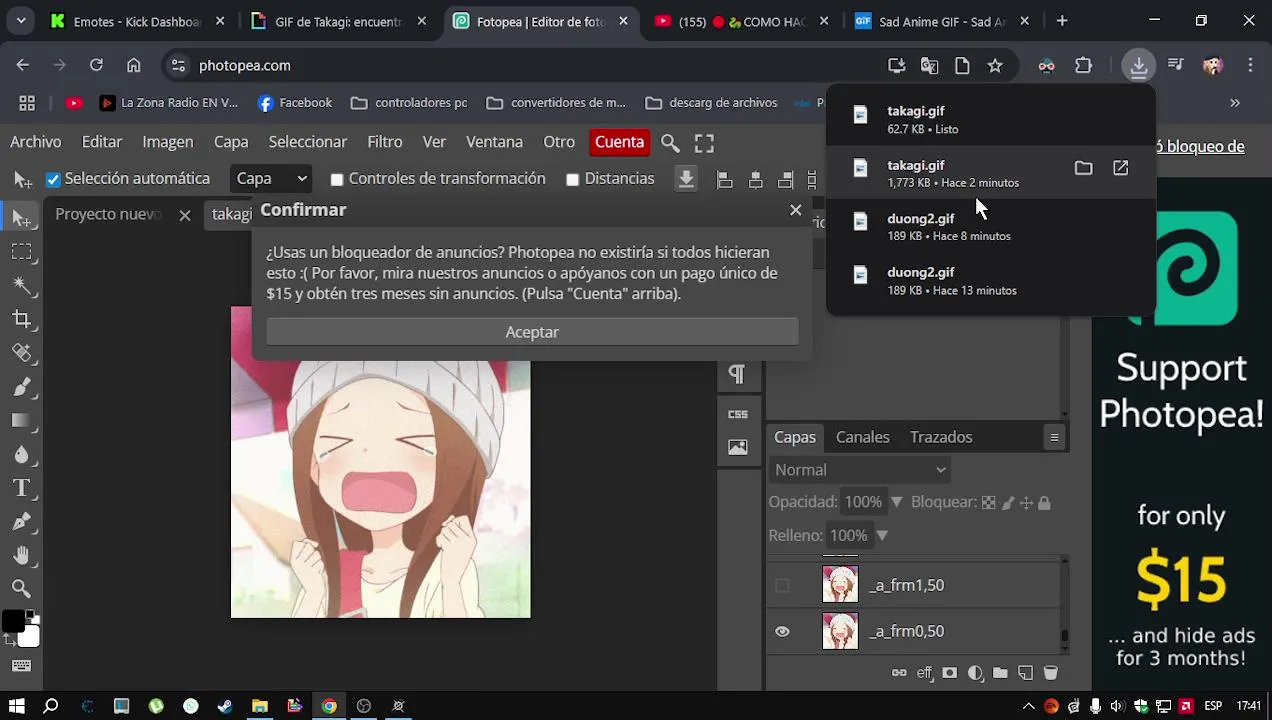Open the Paragraph panel icon
Viewport: 1272px width, 720px height.
click(x=737, y=374)
